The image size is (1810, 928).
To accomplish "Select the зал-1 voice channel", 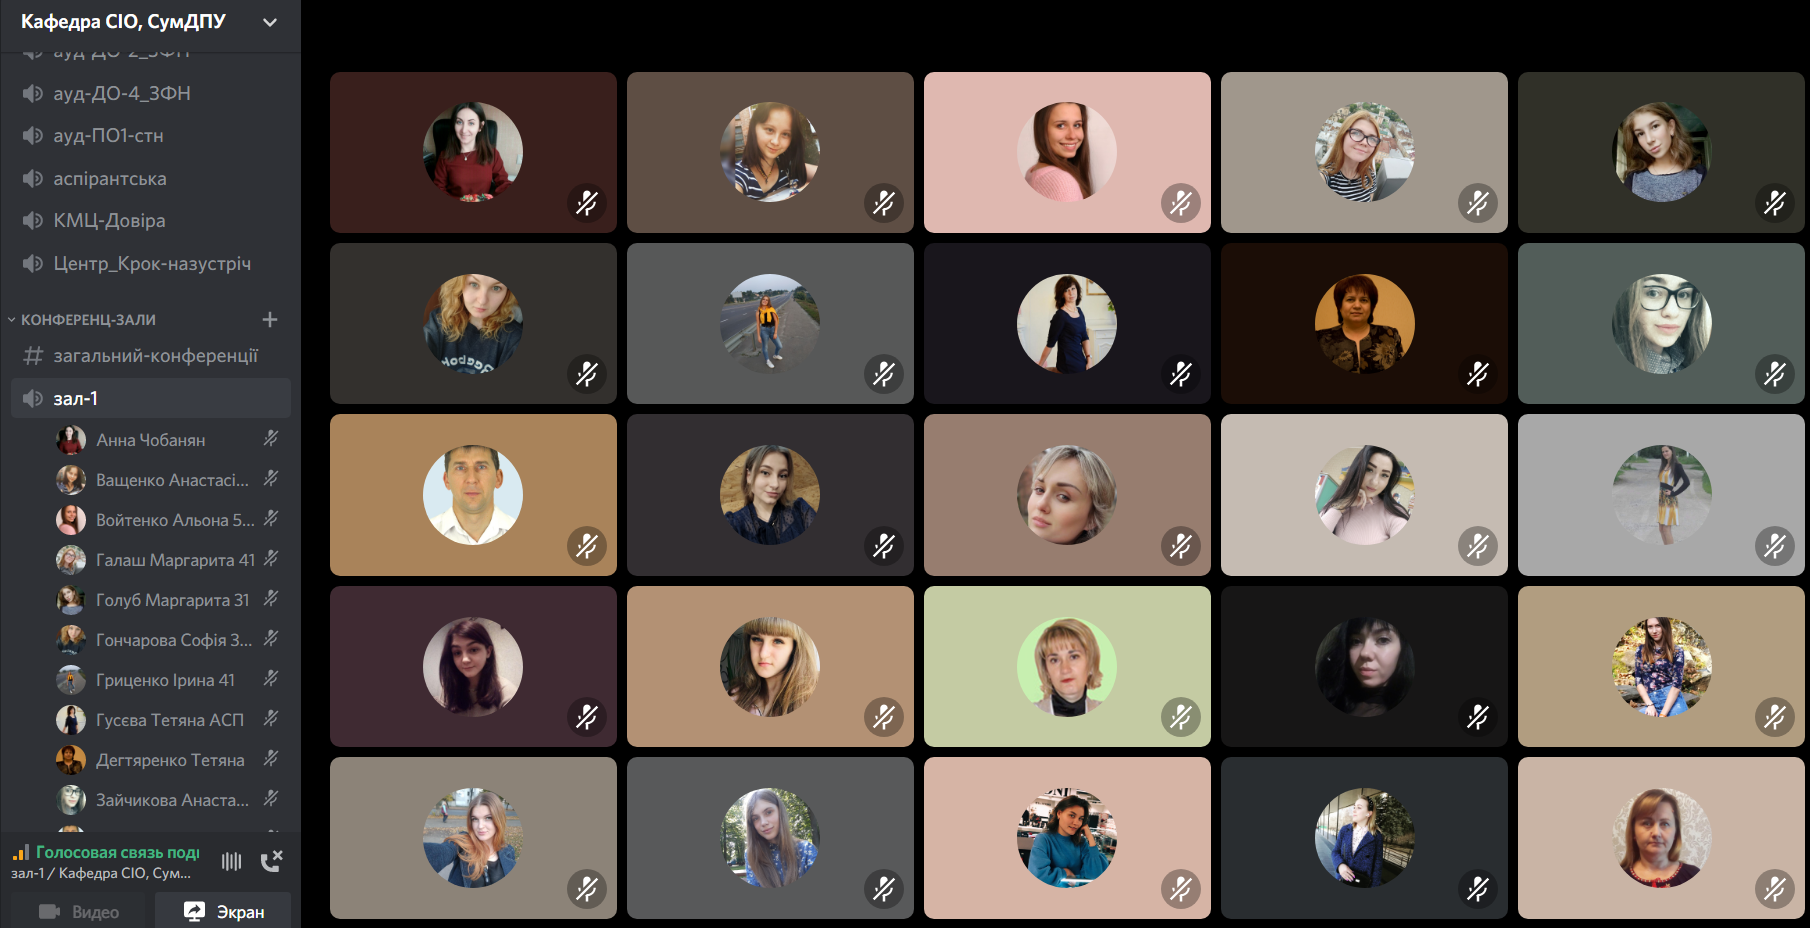I will (x=150, y=398).
